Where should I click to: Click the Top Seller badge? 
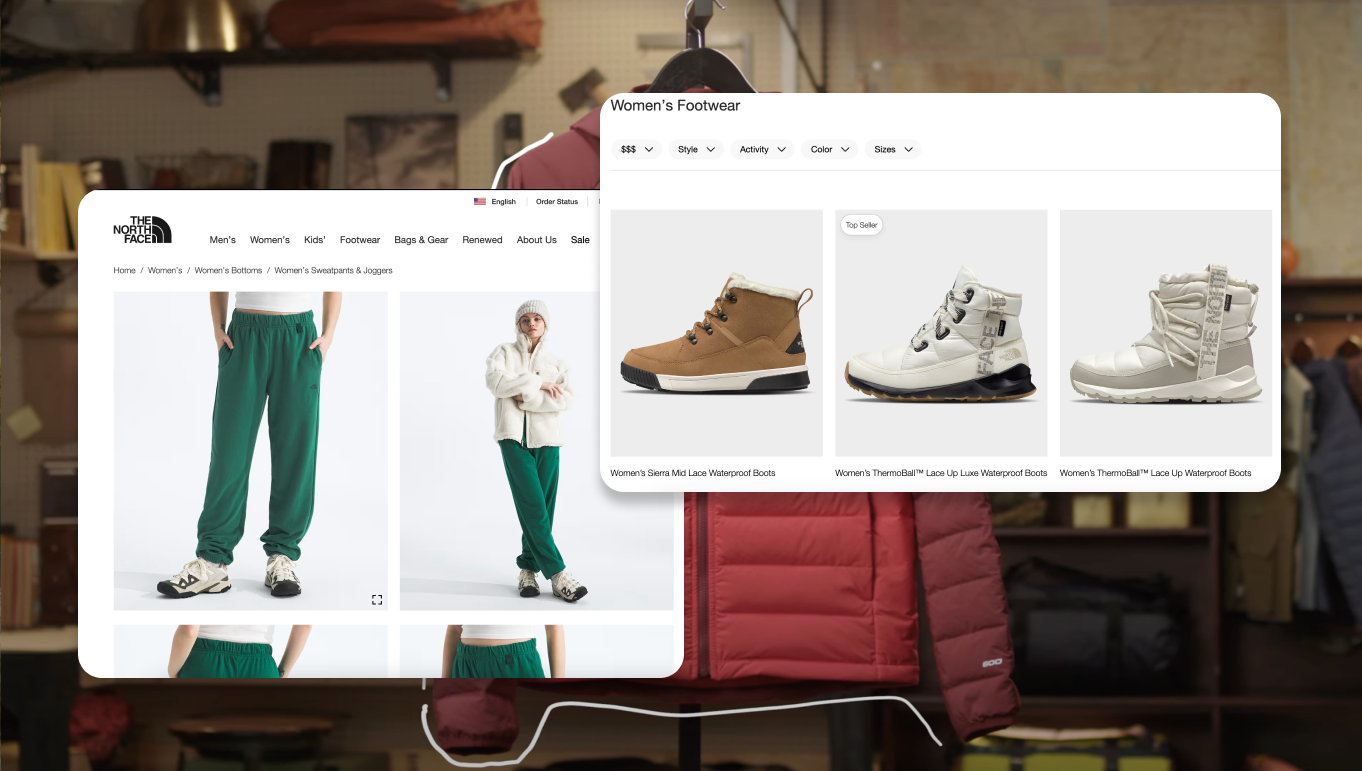(x=861, y=225)
